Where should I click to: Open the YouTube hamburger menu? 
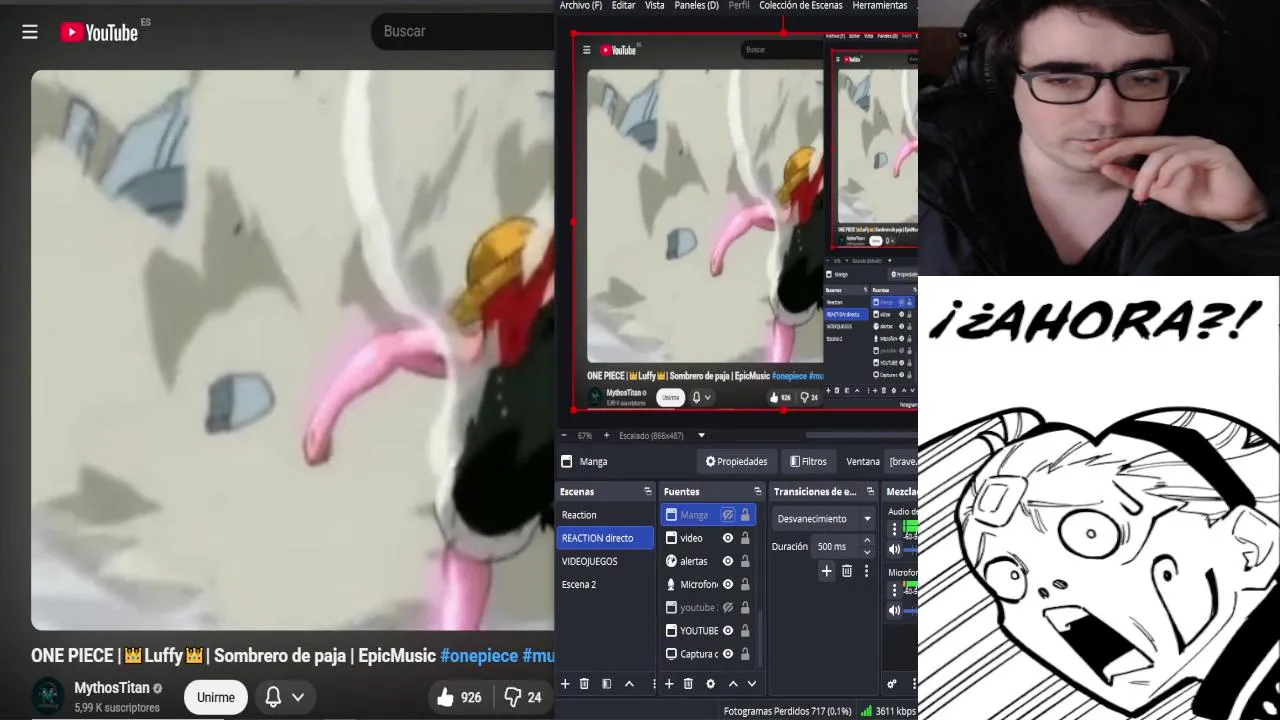click(30, 32)
